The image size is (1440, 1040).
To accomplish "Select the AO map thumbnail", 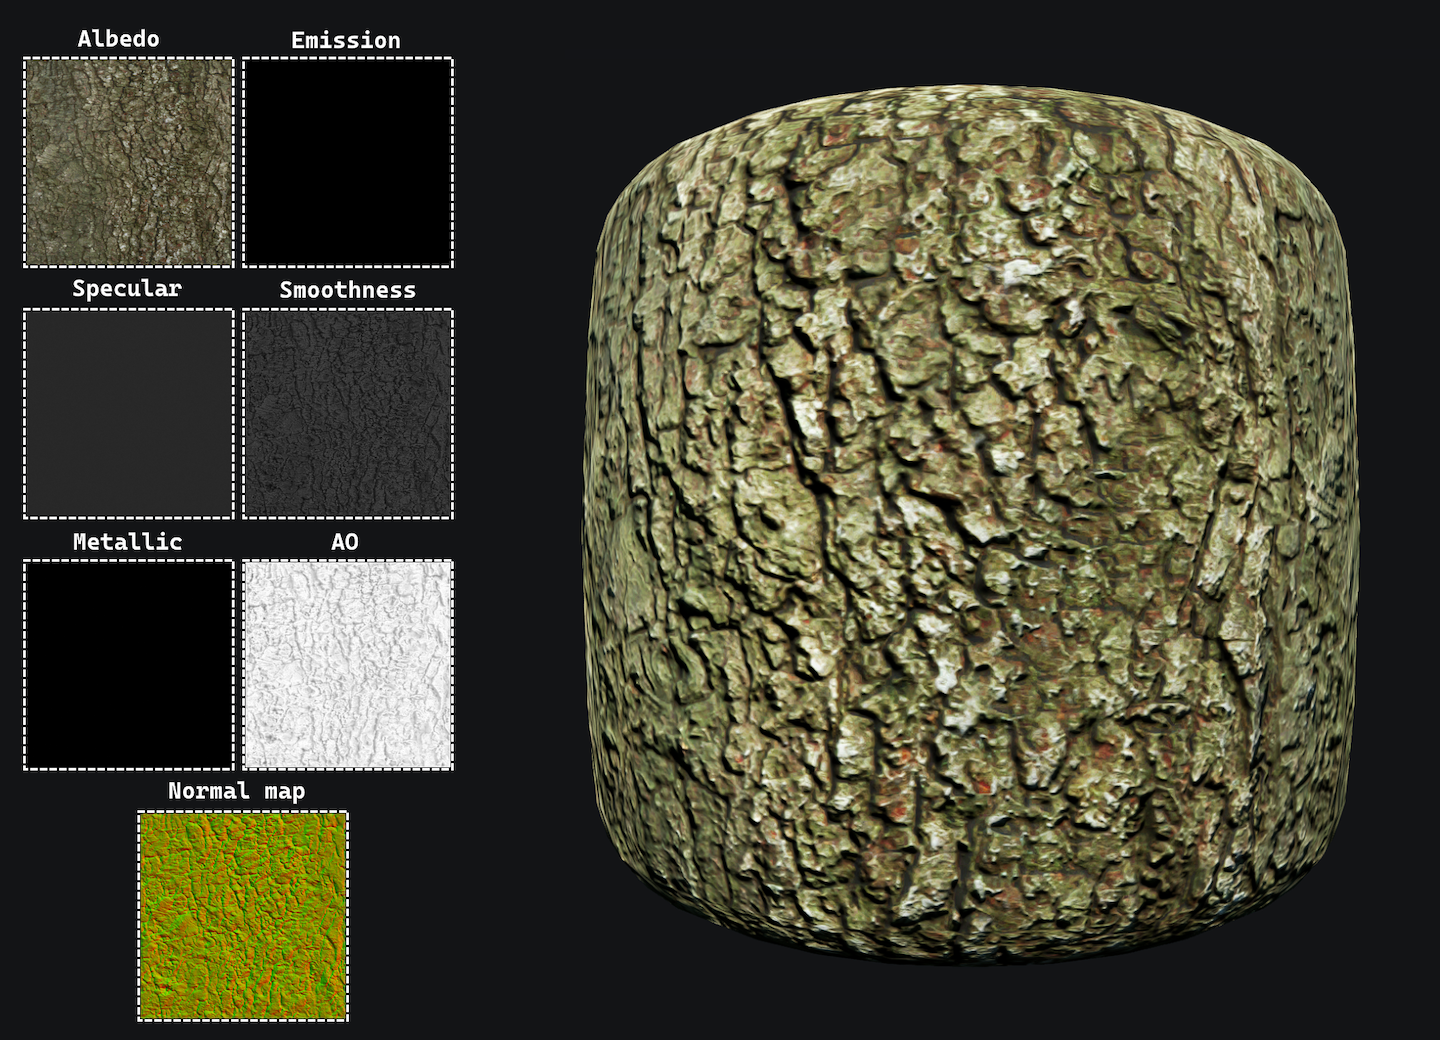I will 348,665.
